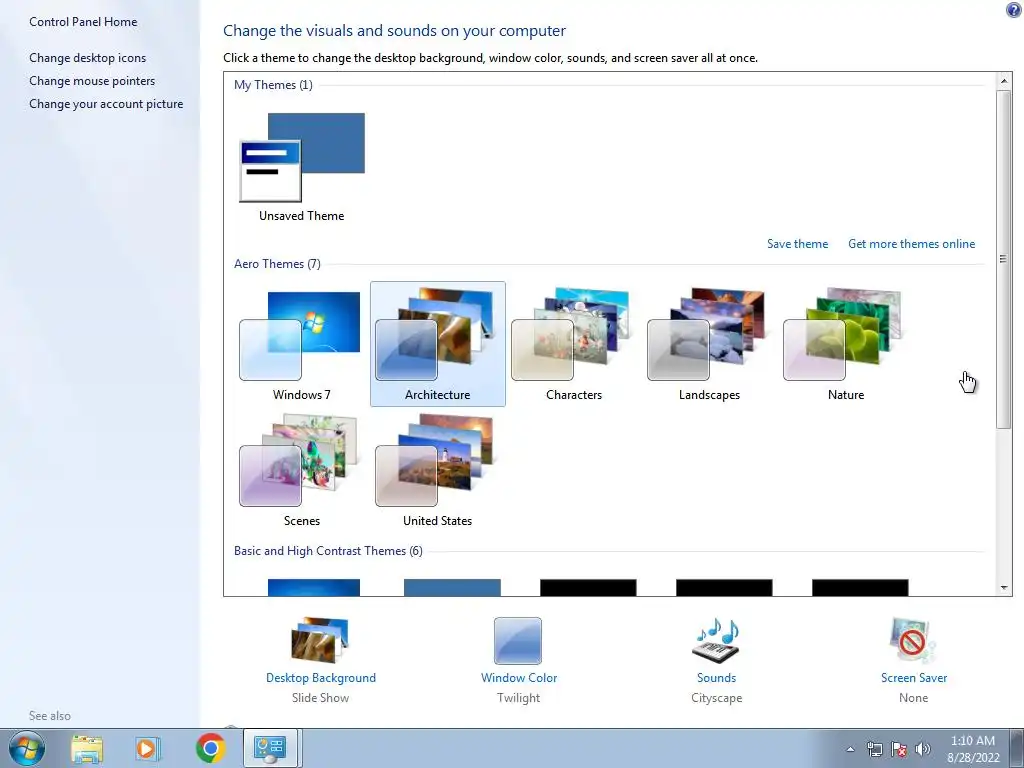1024x768 pixels.
Task: Select the steel-blue Basic theme thumbnail
Action: point(452,587)
